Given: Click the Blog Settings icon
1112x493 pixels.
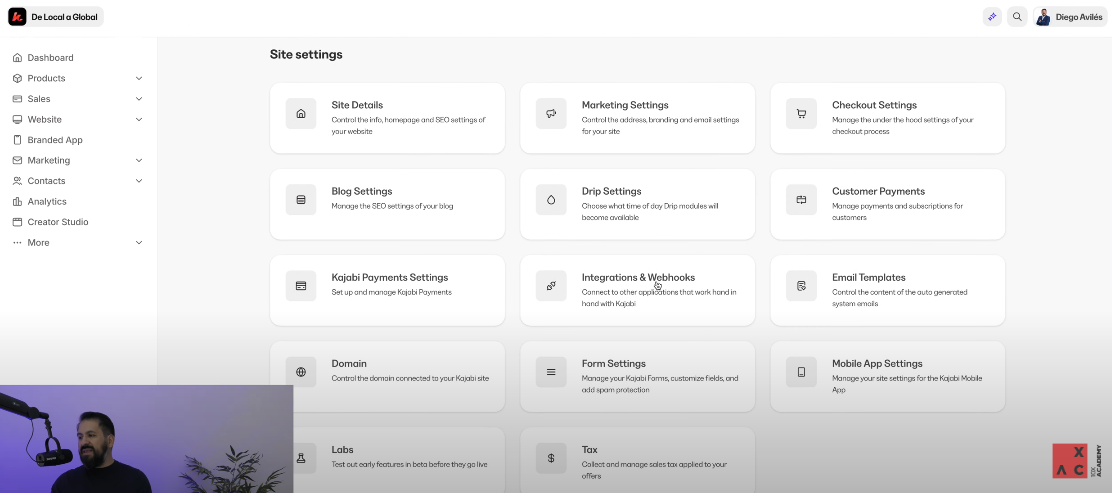Looking at the screenshot, I should (301, 200).
